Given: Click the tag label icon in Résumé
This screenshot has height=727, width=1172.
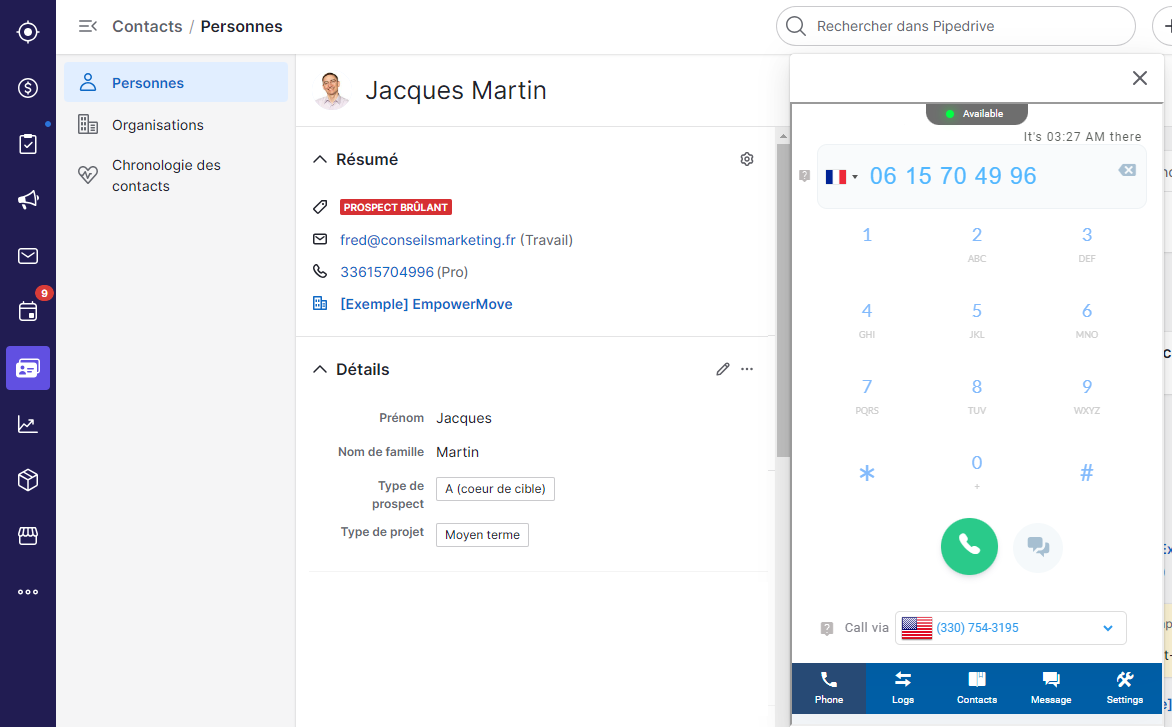Looking at the screenshot, I should point(320,207).
